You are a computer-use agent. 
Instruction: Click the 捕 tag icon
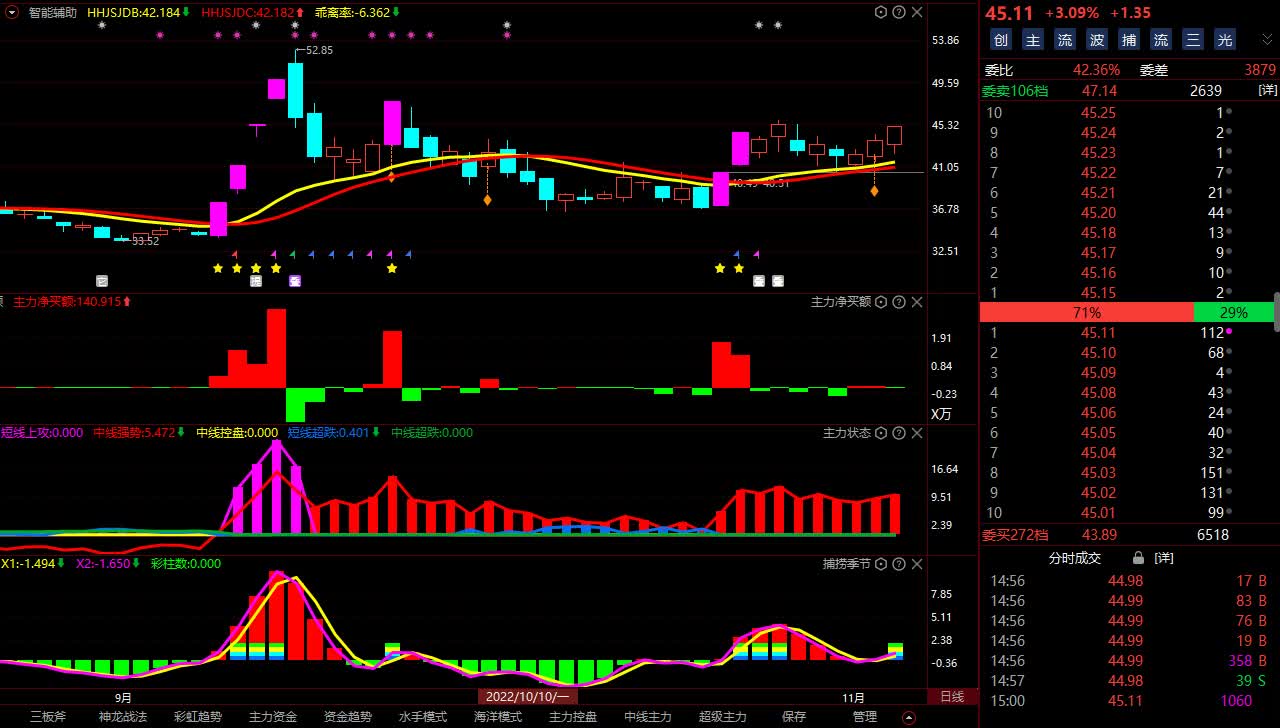click(x=1129, y=40)
